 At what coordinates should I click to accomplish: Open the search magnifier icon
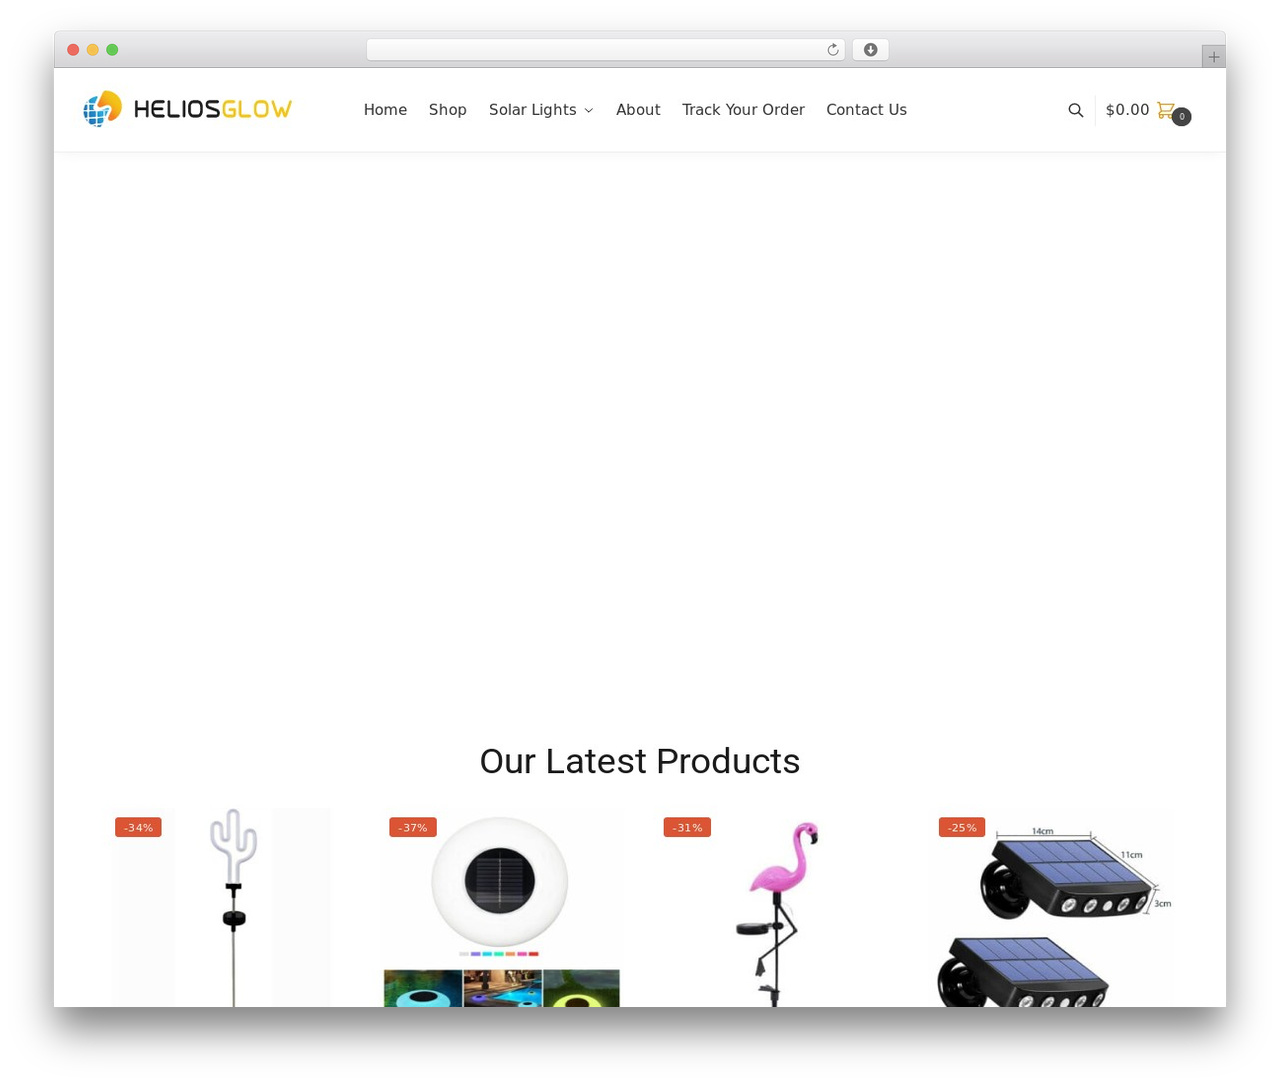click(1075, 110)
